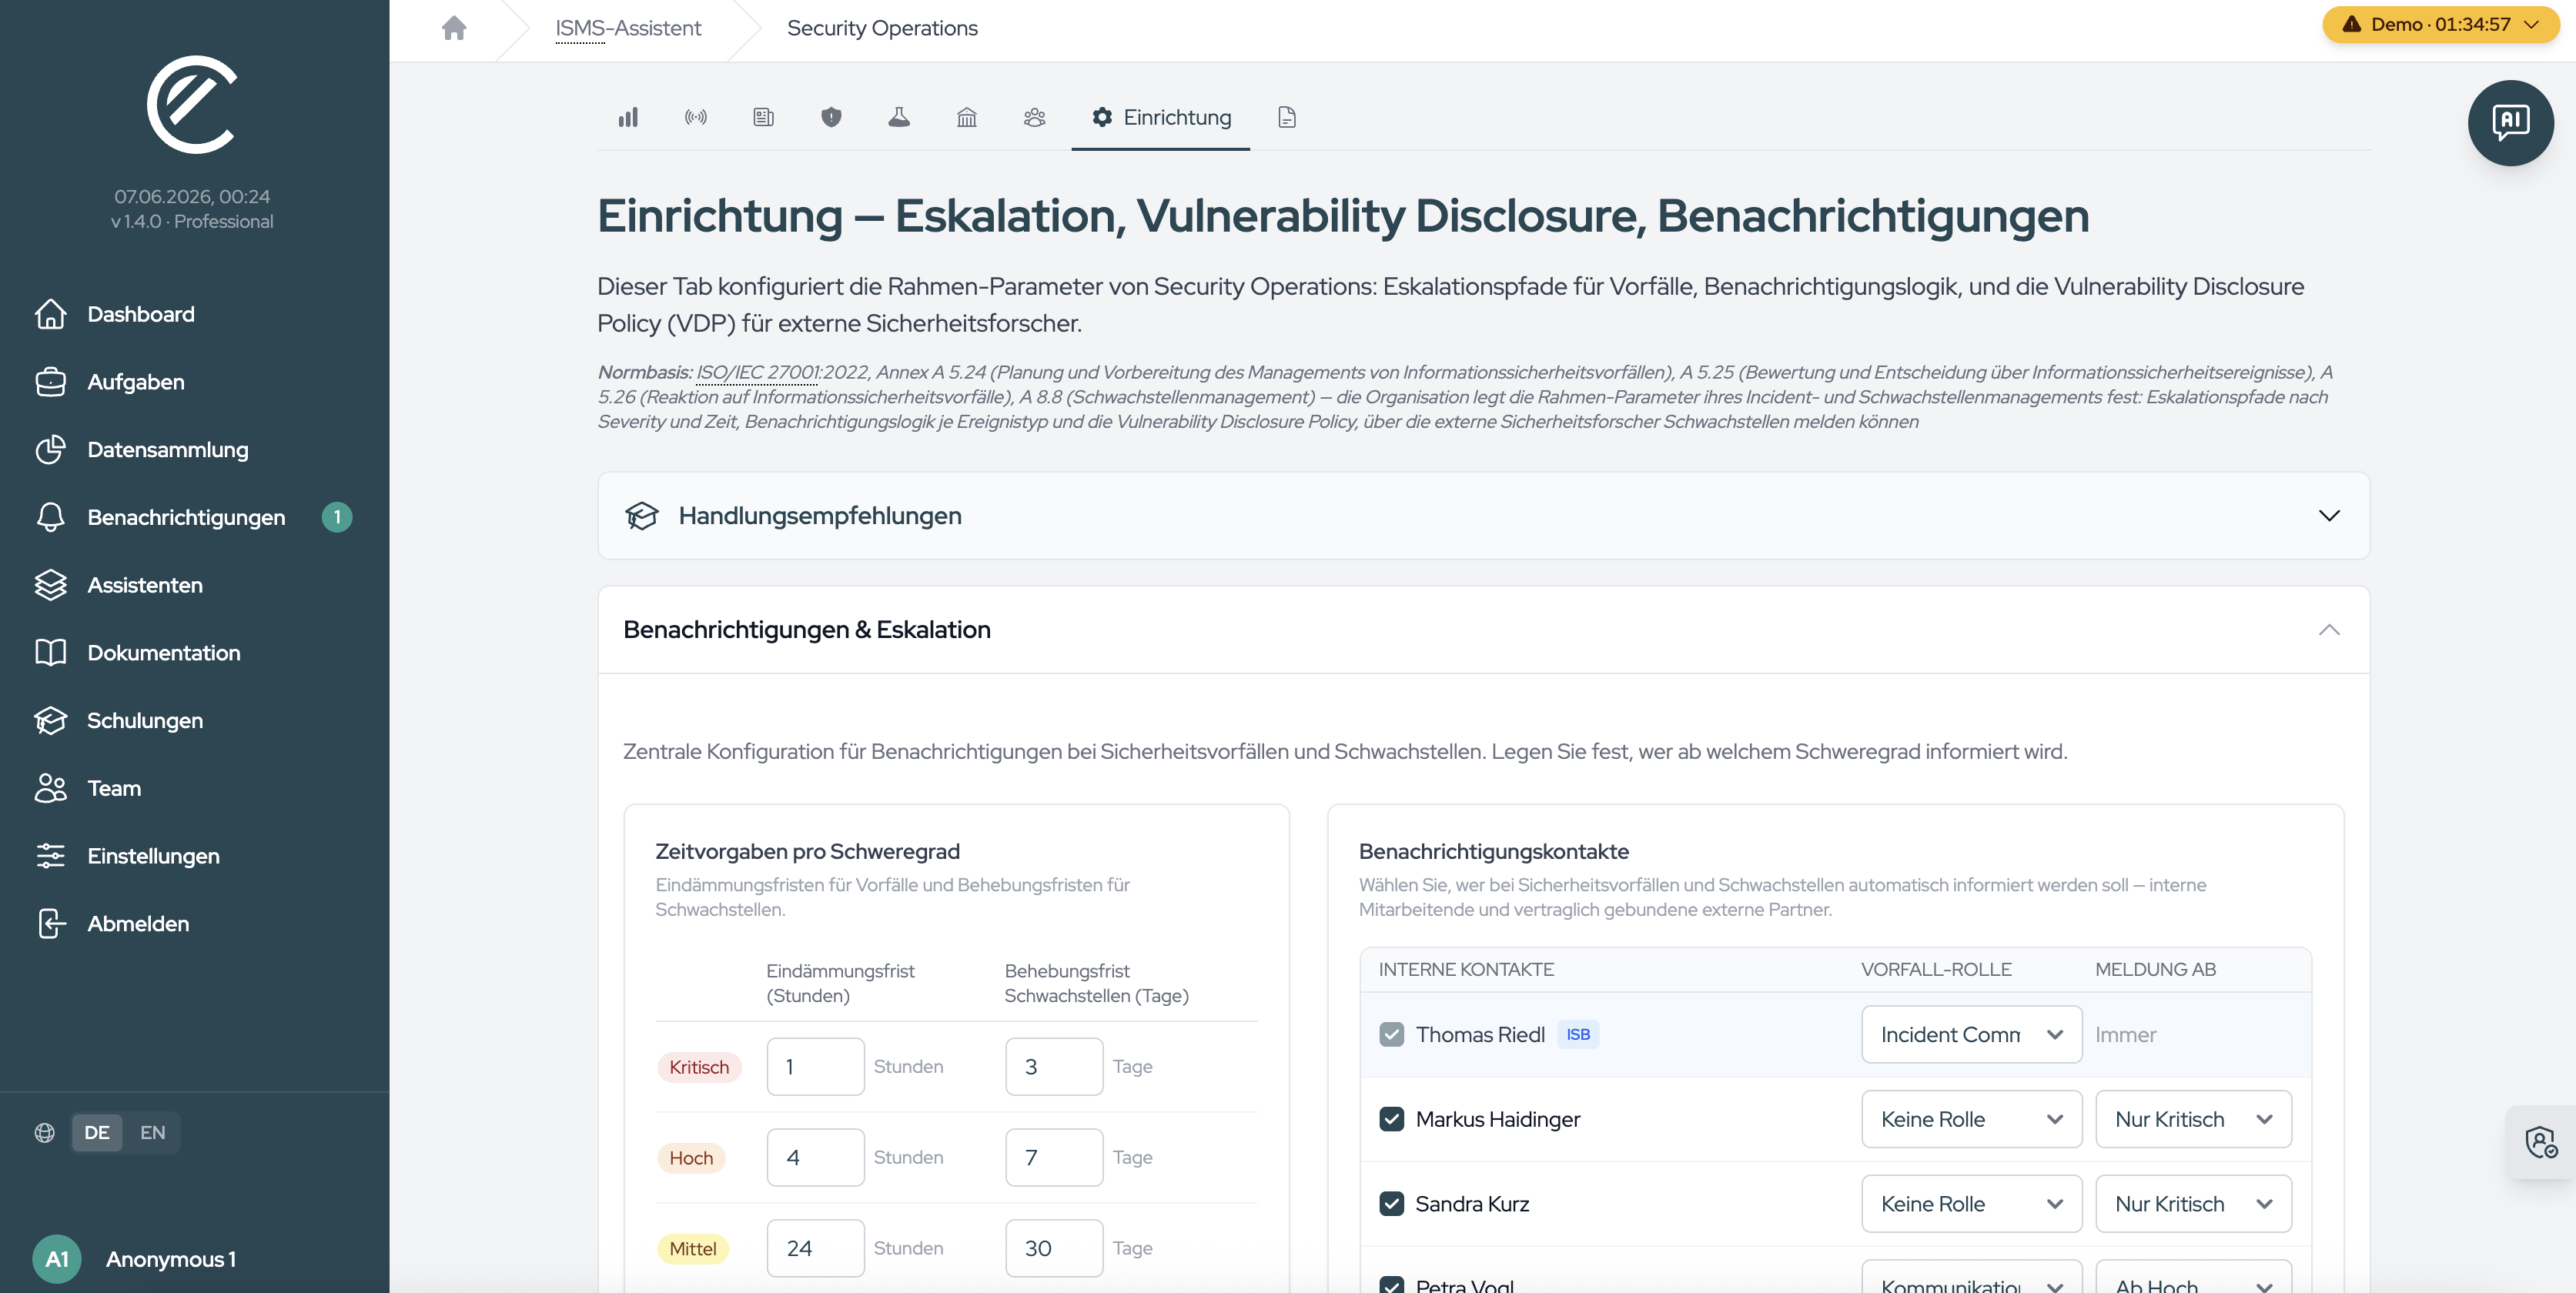The width and height of the screenshot is (2576, 1293).
Task: Click the ISMS-Assistent breadcrumb link
Action: coord(628,28)
